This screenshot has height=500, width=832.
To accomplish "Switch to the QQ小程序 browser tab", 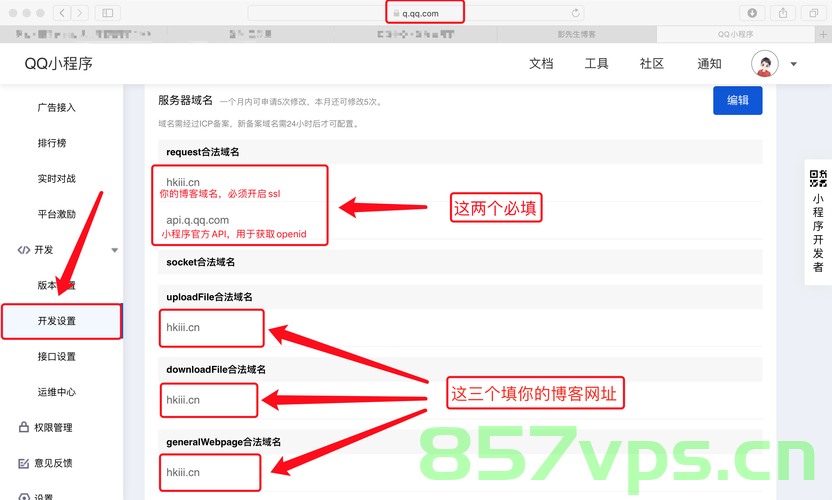I will [x=735, y=35].
